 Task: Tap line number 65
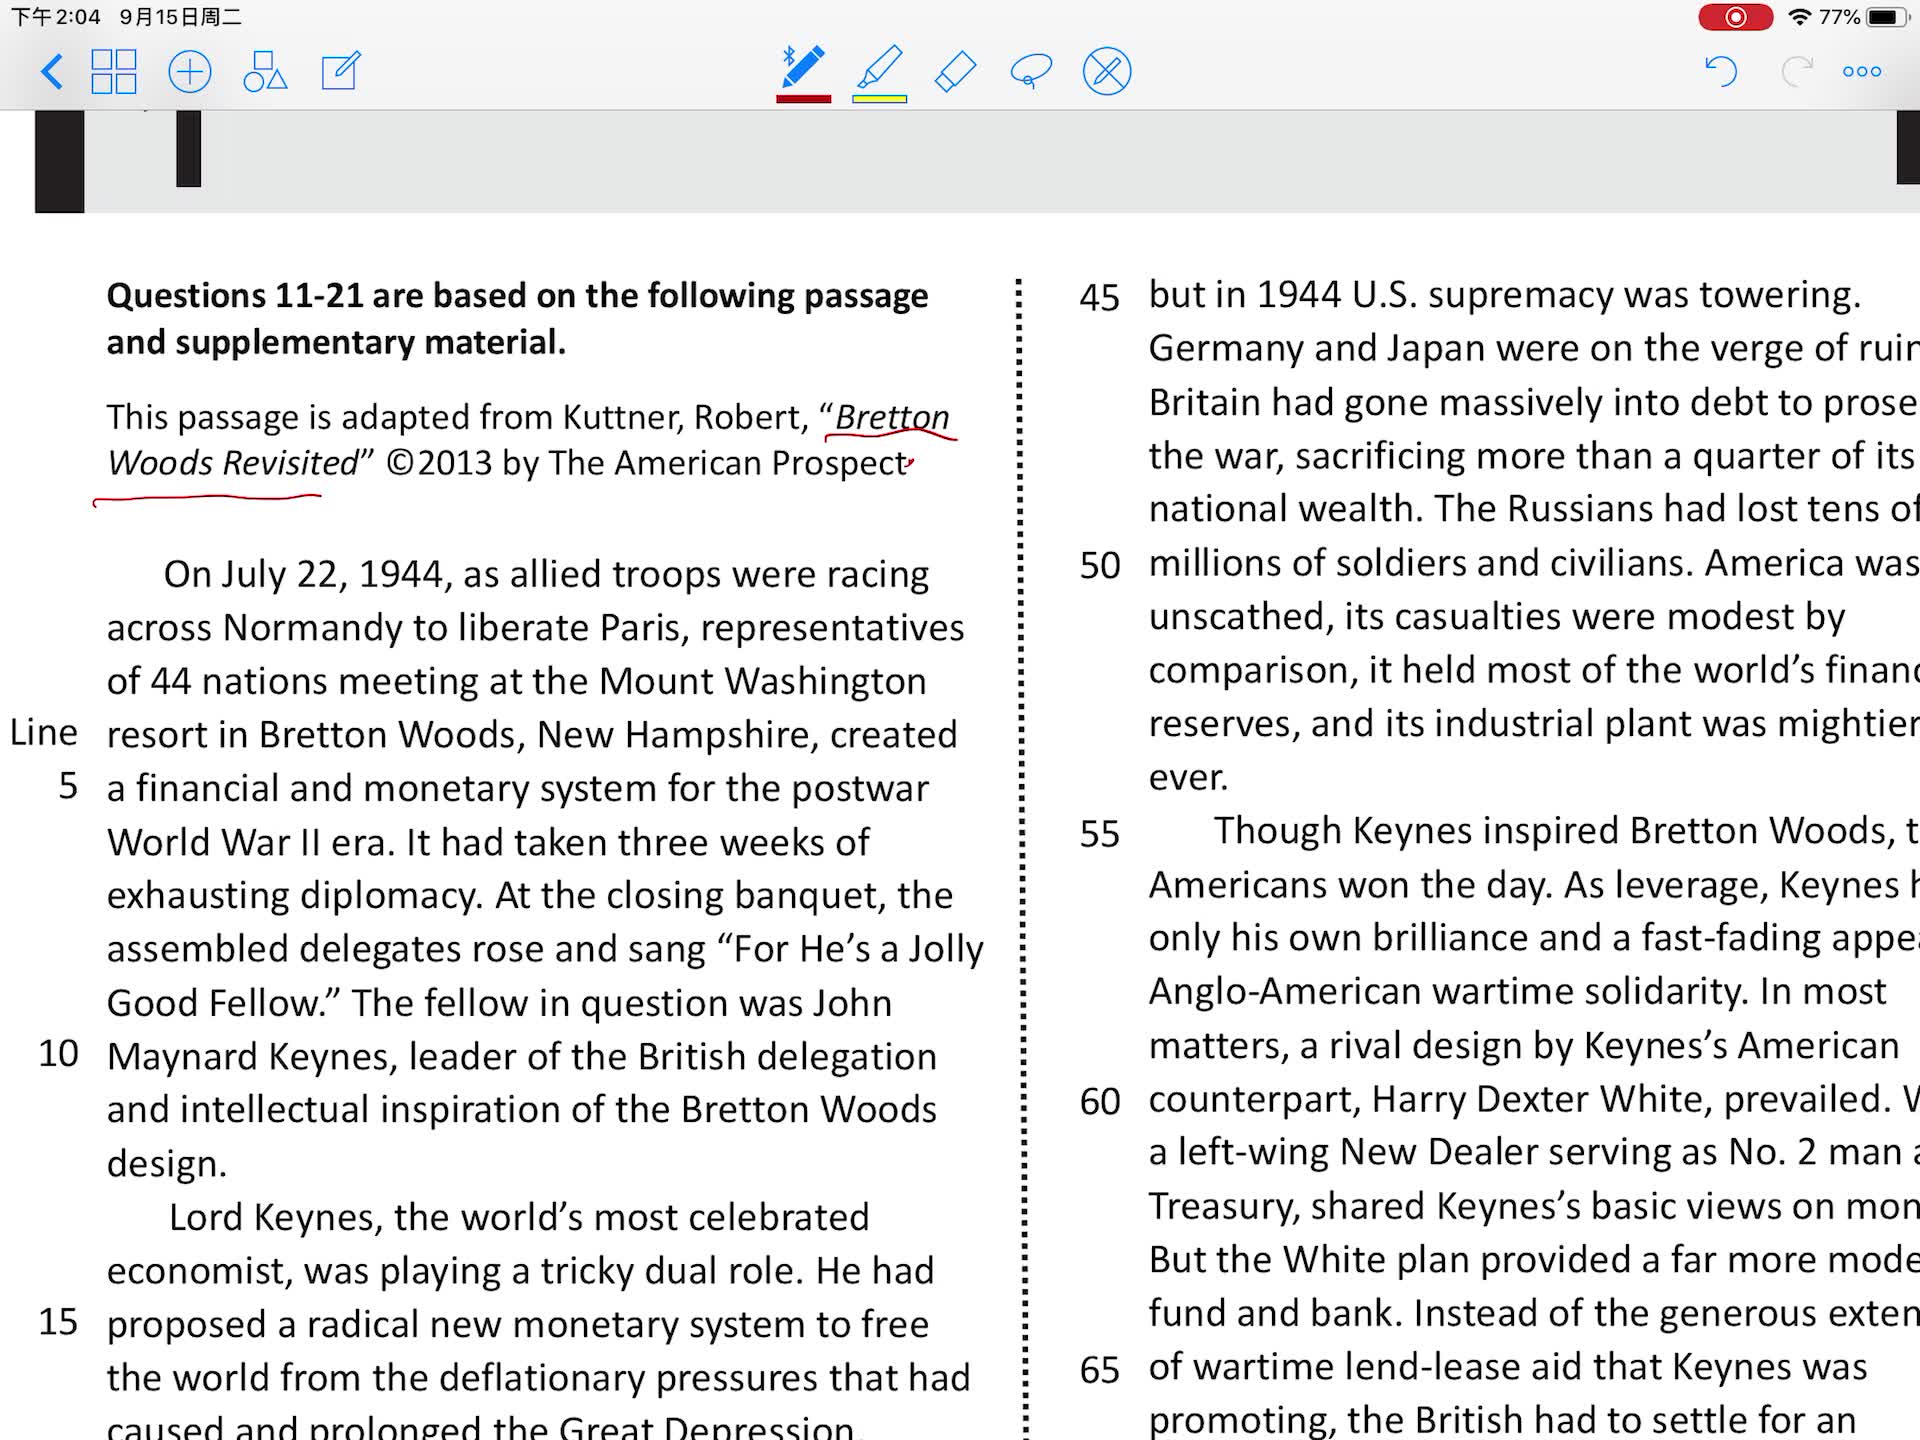click(x=1099, y=1370)
